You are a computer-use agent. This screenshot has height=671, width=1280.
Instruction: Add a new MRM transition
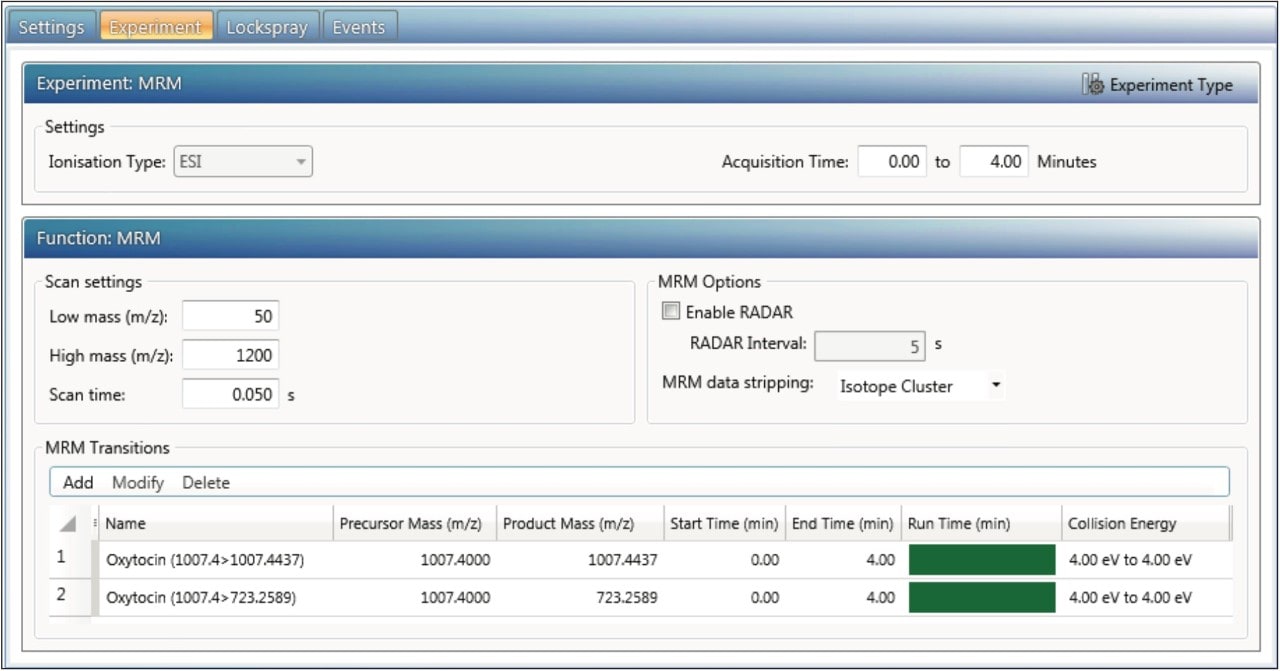[x=76, y=482]
